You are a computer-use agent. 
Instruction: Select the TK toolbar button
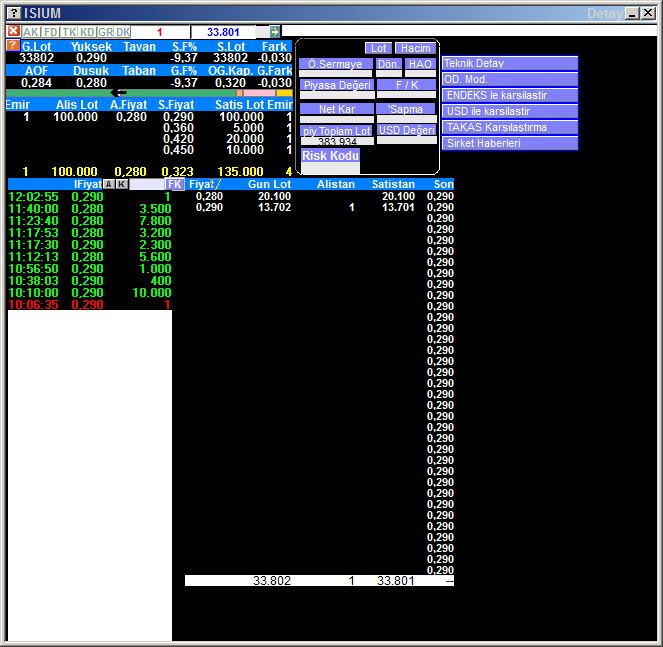click(68, 32)
